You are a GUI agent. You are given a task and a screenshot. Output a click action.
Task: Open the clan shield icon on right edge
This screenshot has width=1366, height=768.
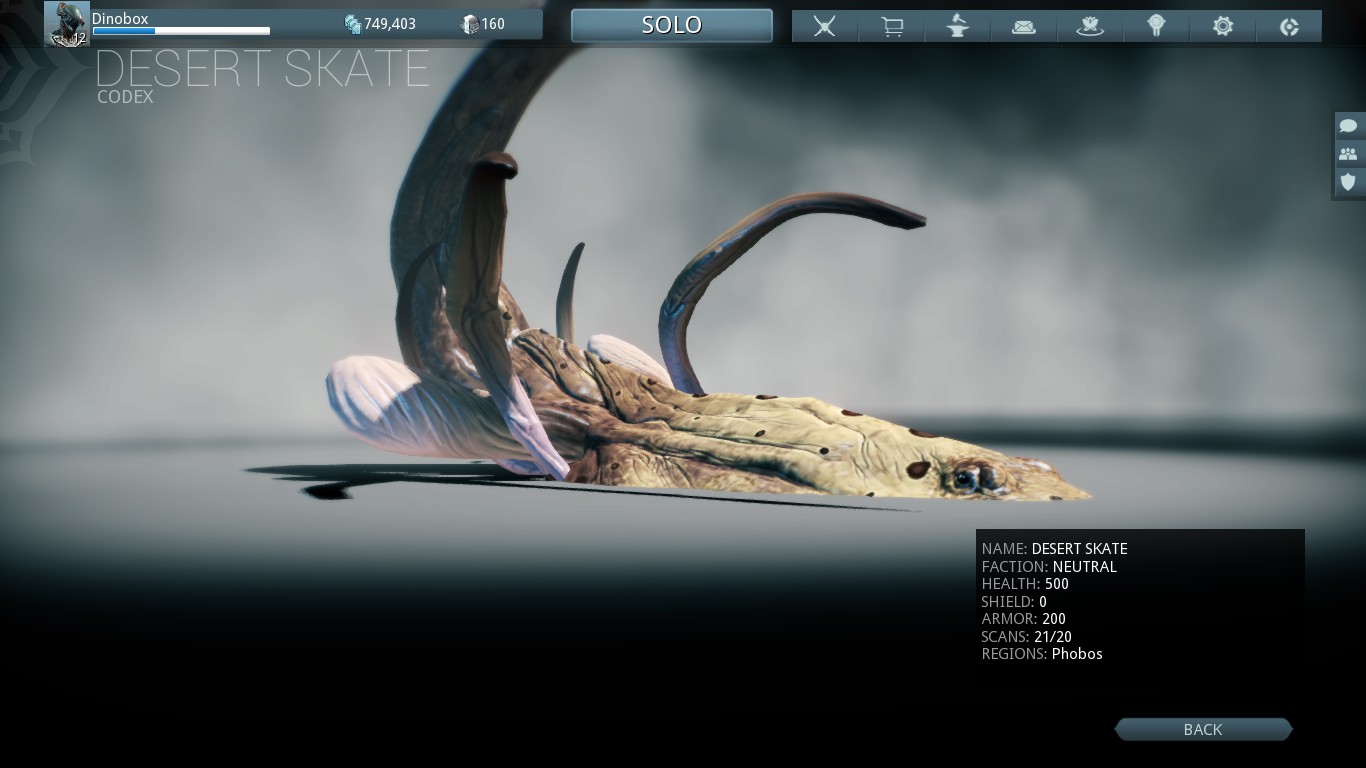1349,182
